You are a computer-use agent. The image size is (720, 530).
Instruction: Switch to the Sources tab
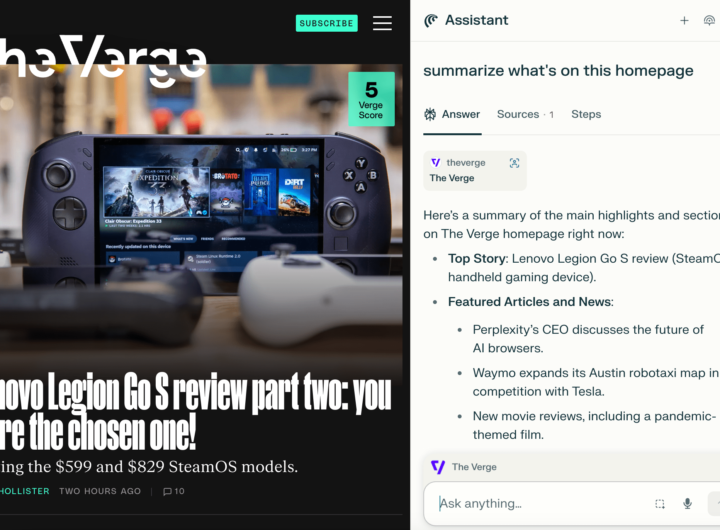point(525,114)
